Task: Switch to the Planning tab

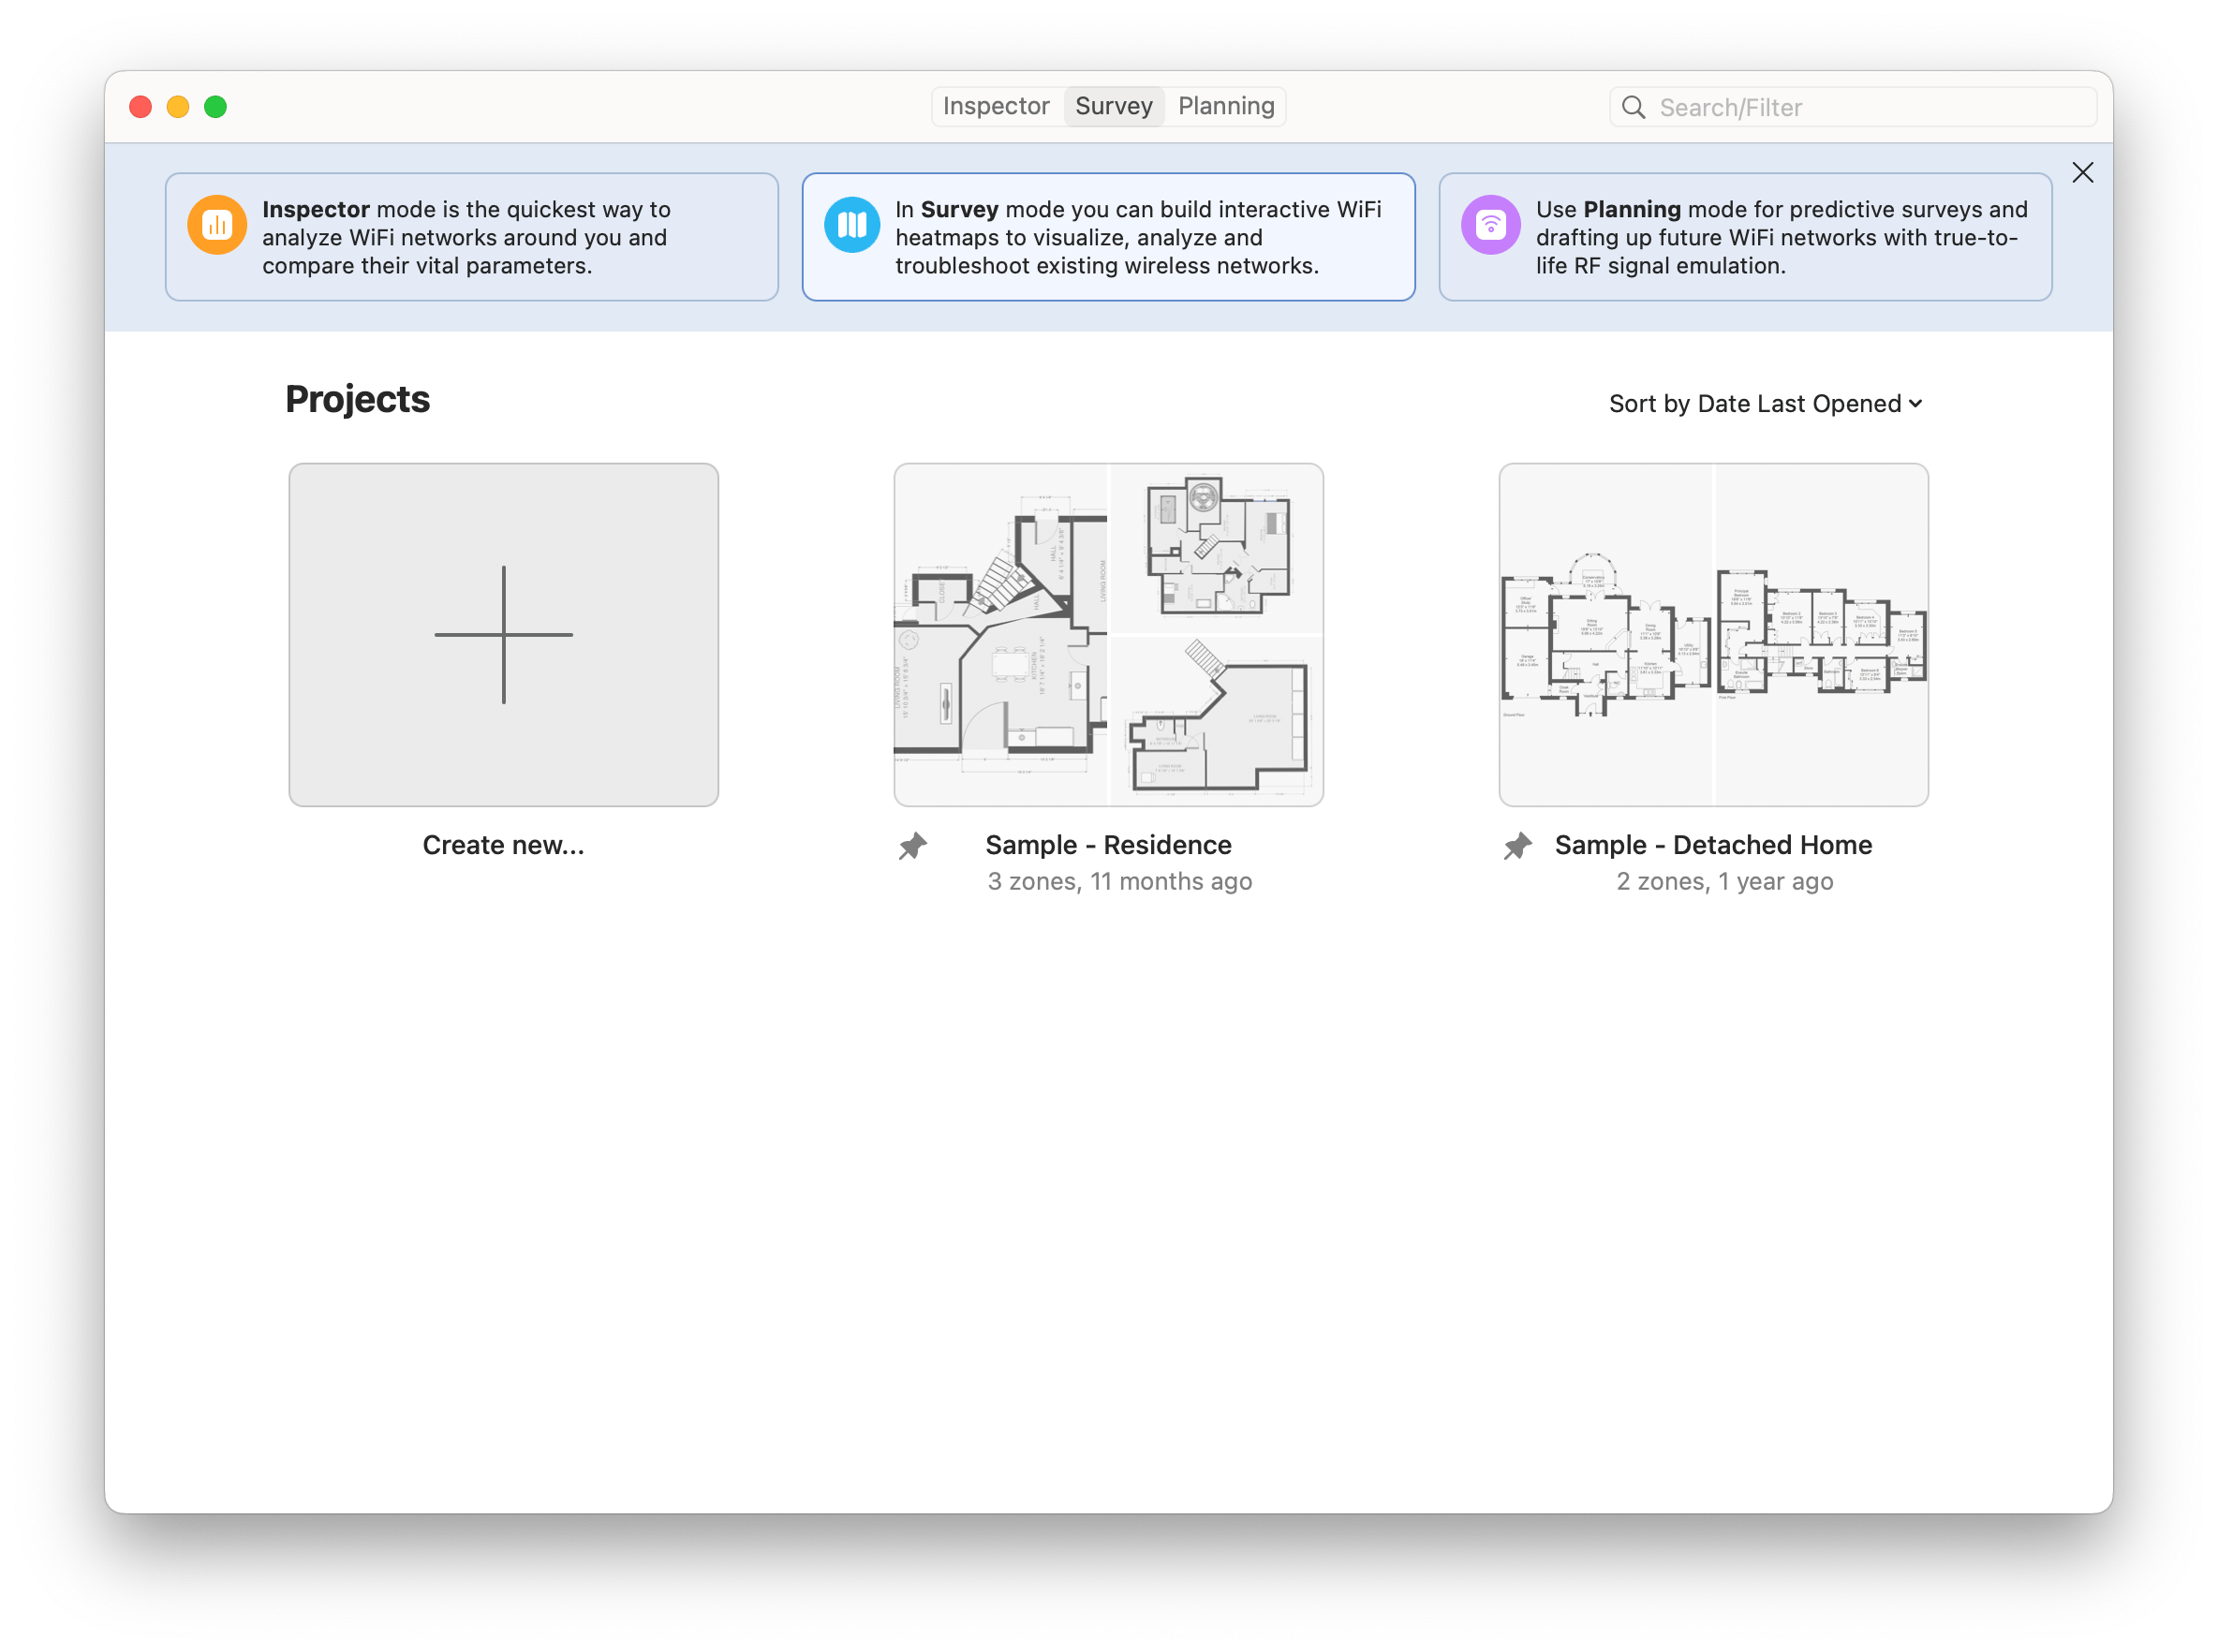Action: [1226, 106]
